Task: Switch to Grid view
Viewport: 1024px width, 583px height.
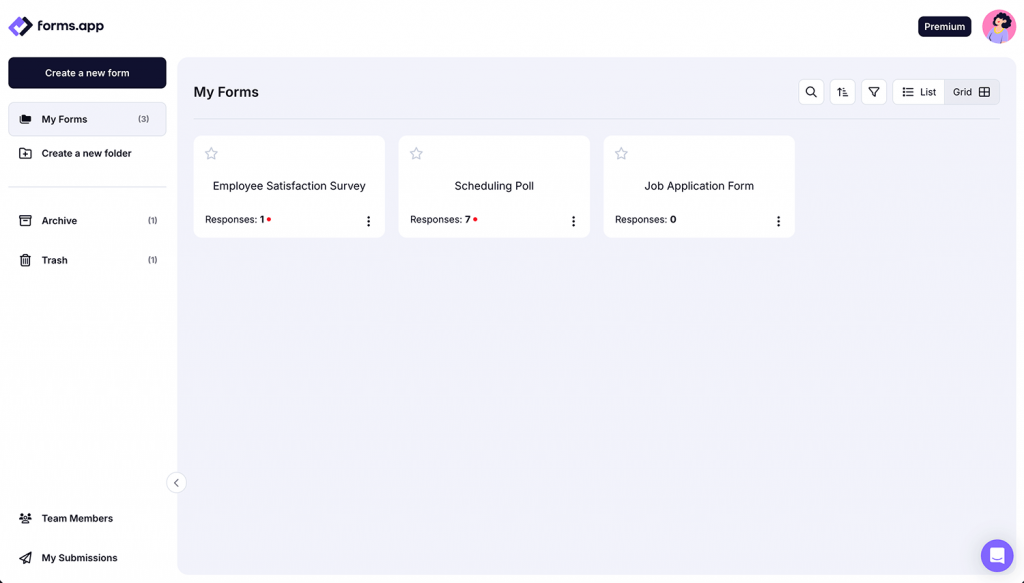Action: click(971, 91)
